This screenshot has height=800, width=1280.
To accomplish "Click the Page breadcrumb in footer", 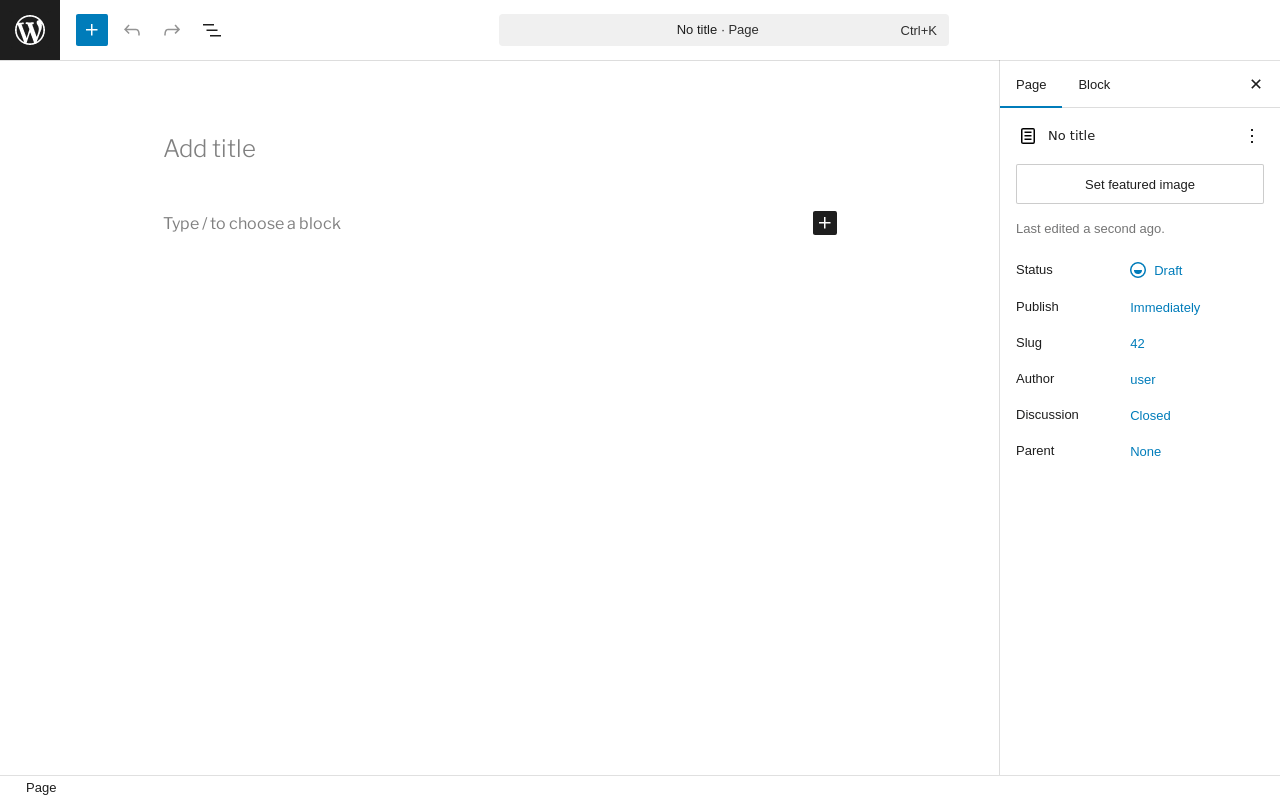I will click(41, 788).
